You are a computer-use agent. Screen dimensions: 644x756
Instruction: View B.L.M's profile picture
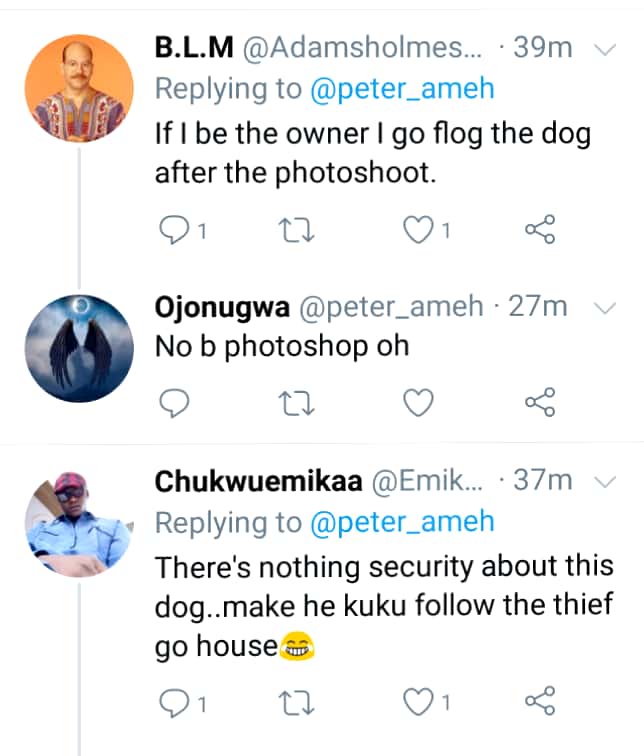click(78, 80)
